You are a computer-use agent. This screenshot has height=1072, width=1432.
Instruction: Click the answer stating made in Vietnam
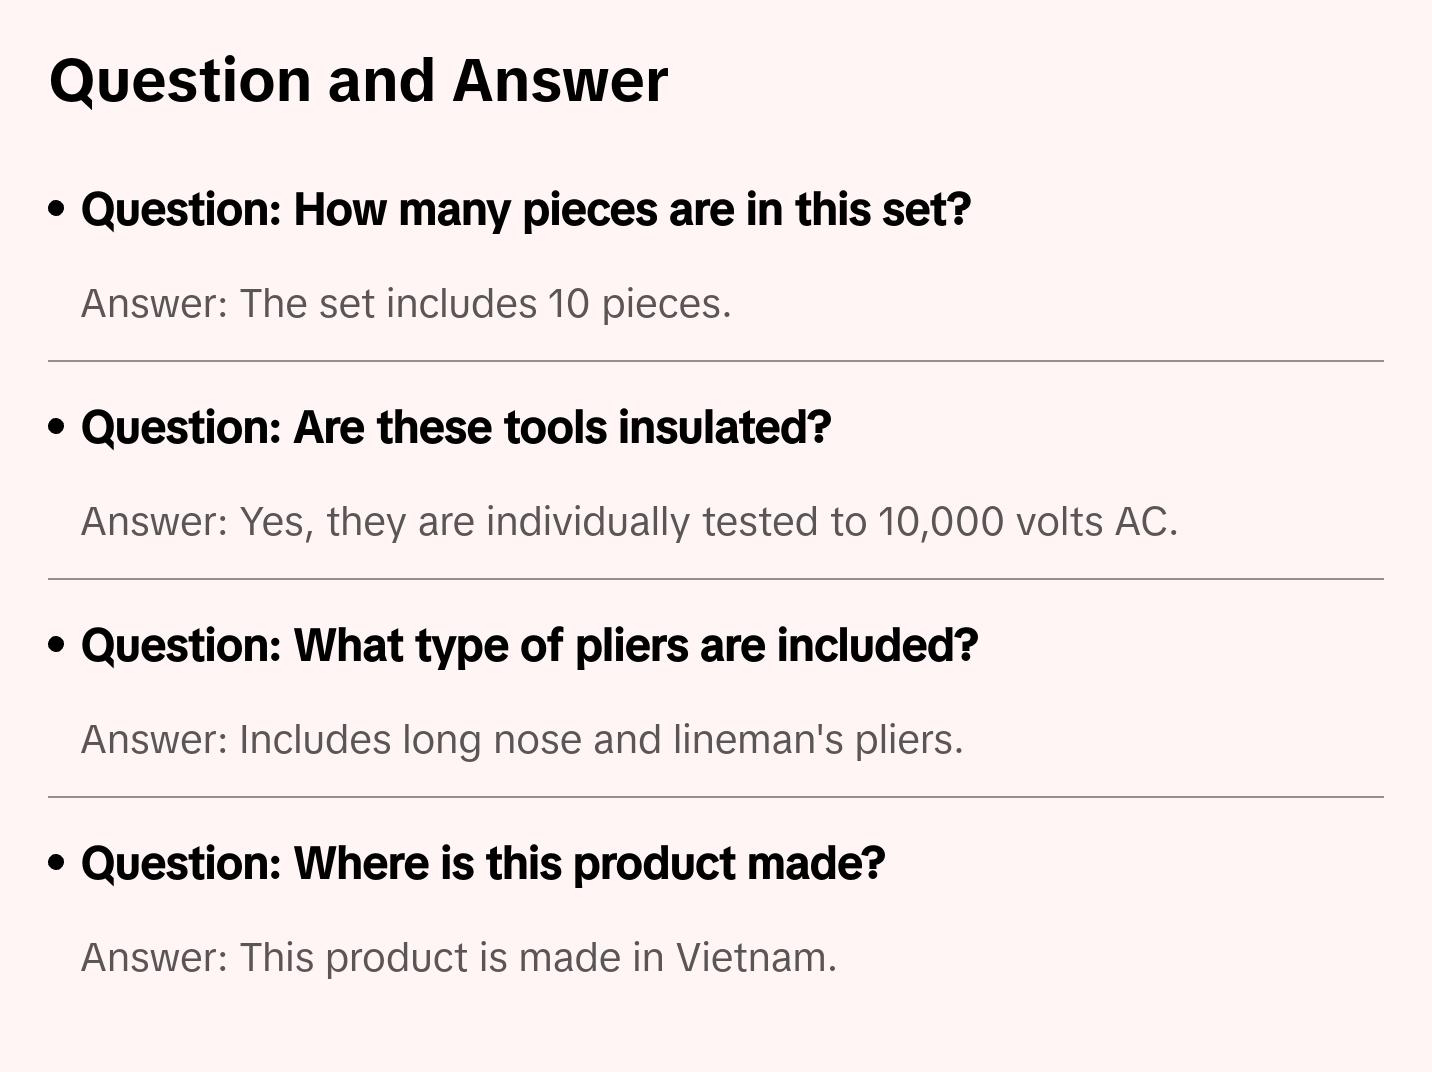tap(458, 958)
